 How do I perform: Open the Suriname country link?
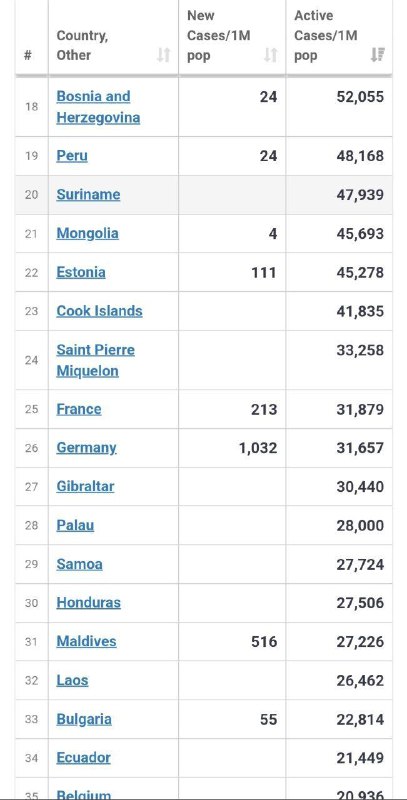(x=88, y=194)
